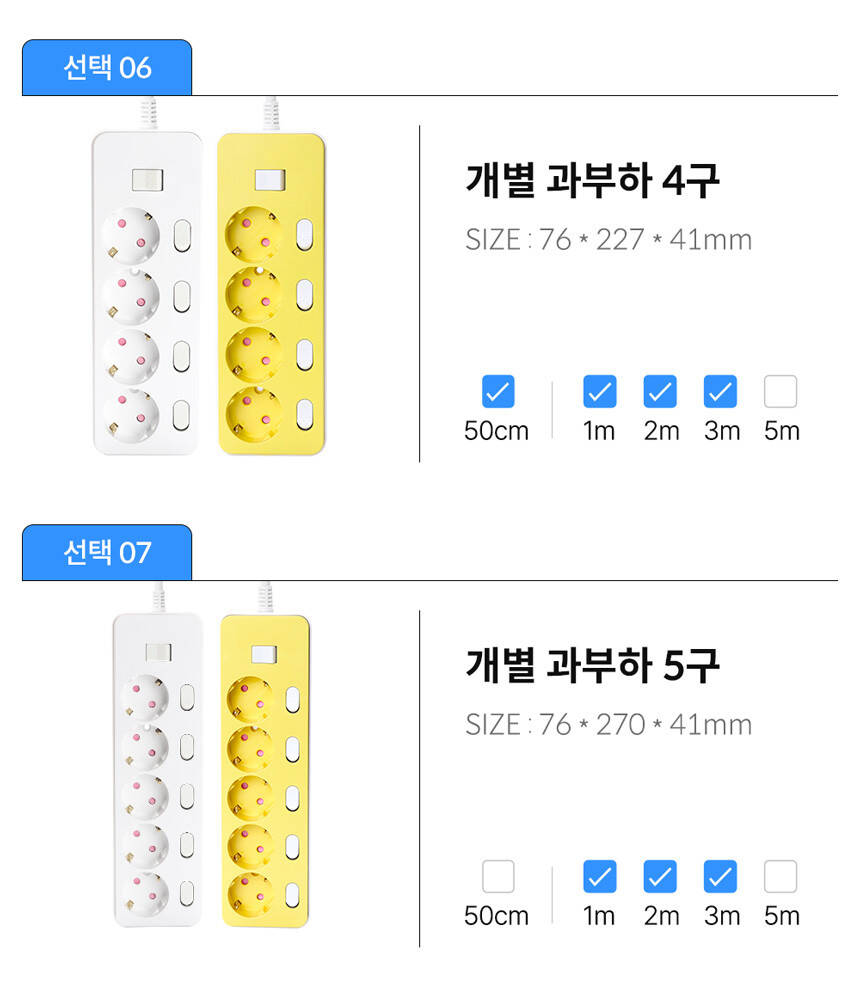Enable 50cm checkbox under 개별 과부하 5구
The width and height of the screenshot is (860, 981).
(497, 877)
